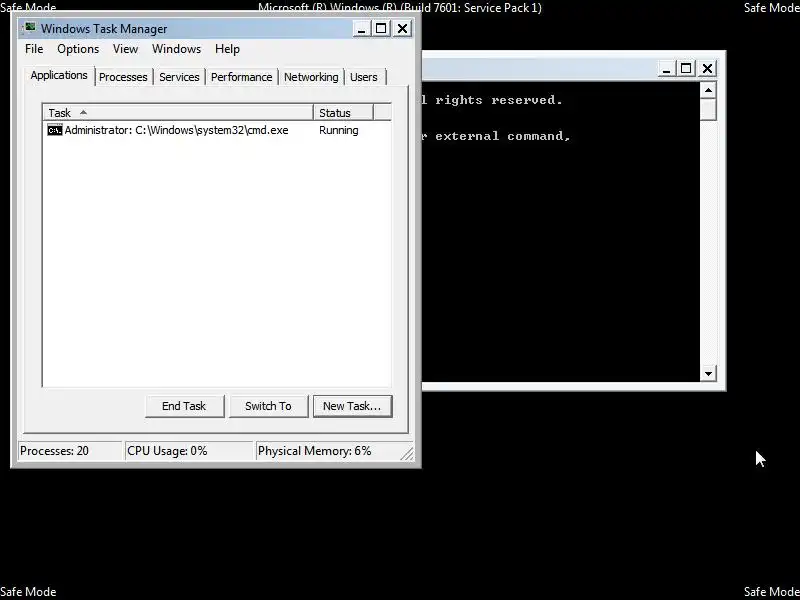Switch to the Users tab

[x=364, y=77]
